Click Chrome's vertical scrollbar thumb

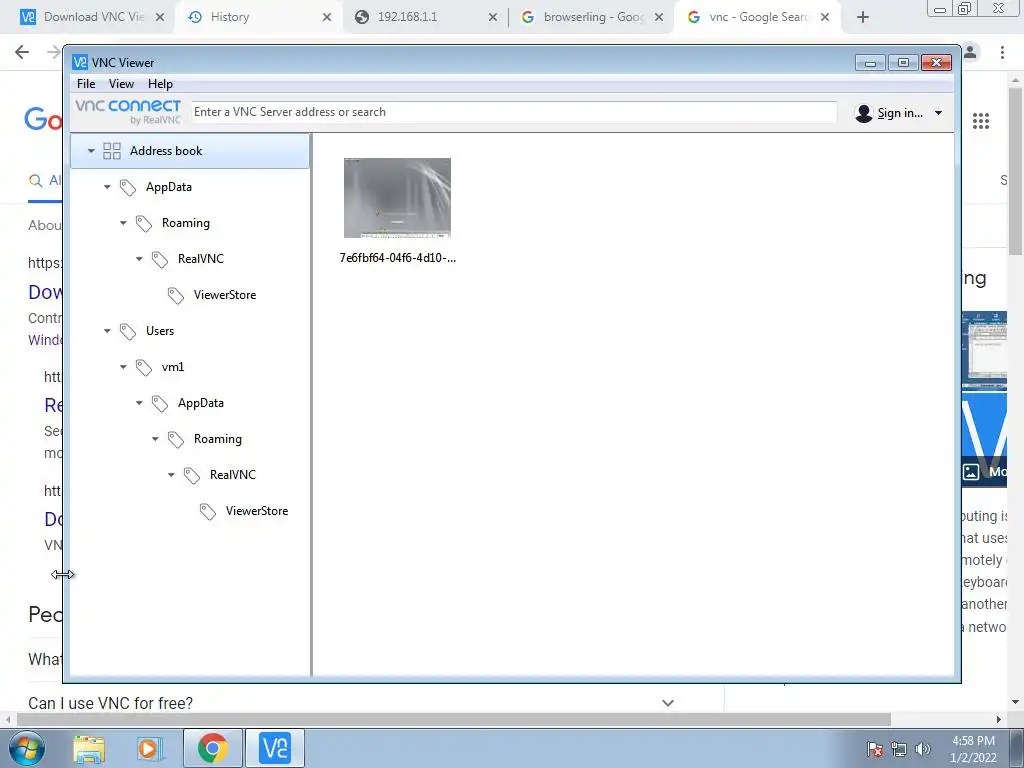pos(1015,171)
